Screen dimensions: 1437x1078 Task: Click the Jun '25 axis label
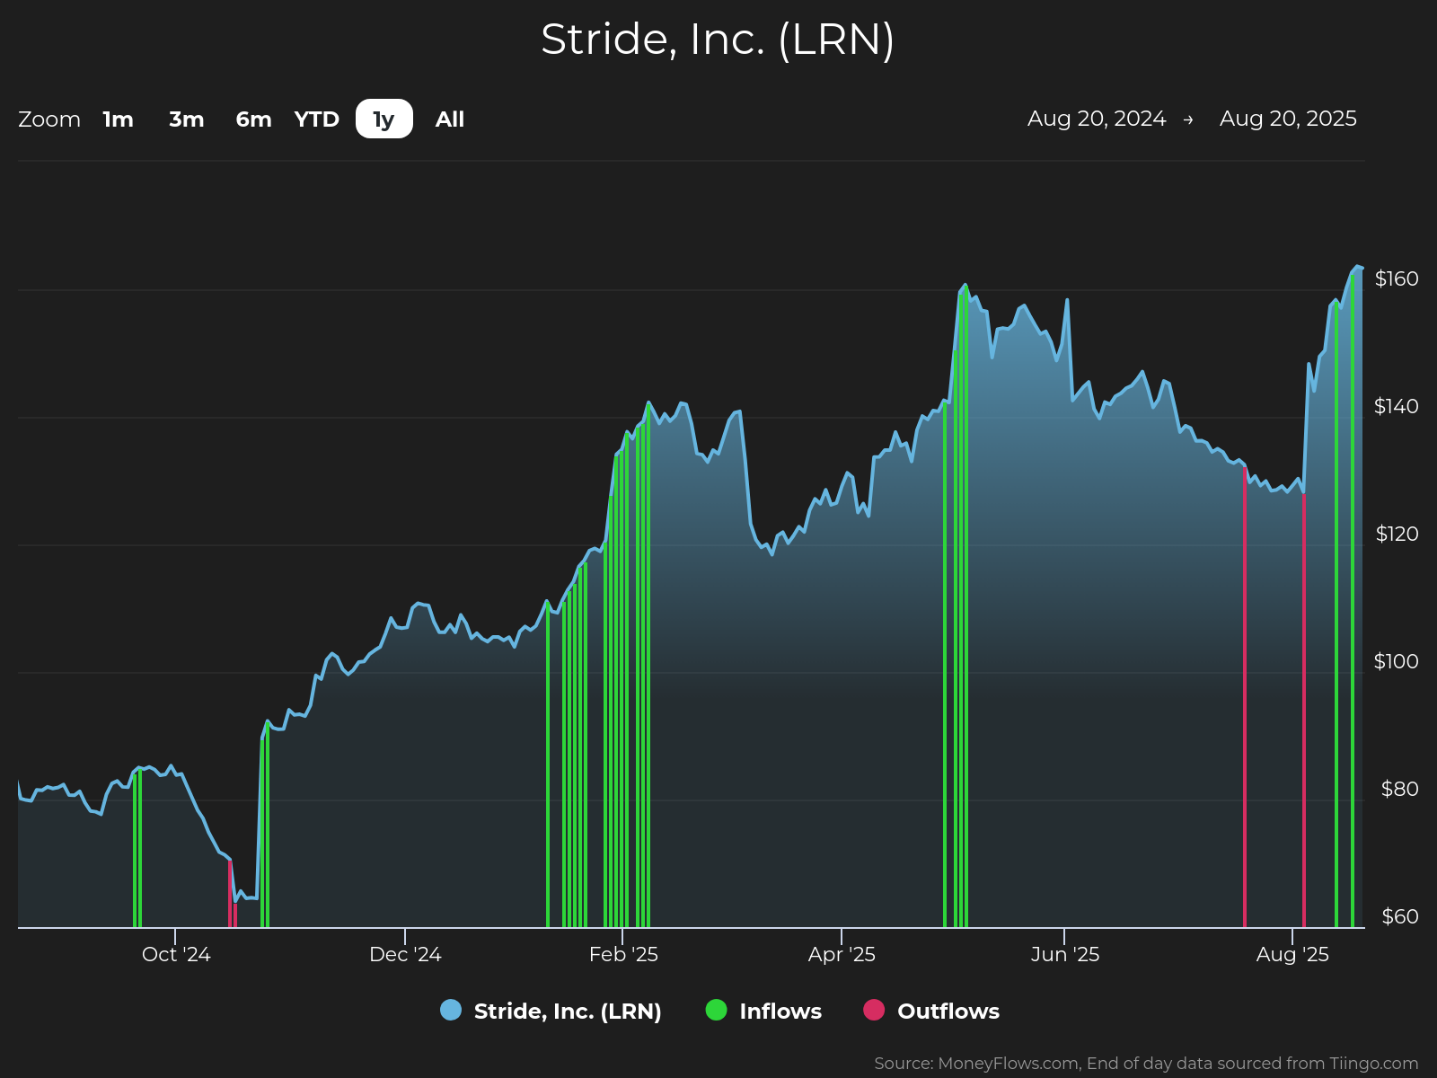(x=1065, y=954)
